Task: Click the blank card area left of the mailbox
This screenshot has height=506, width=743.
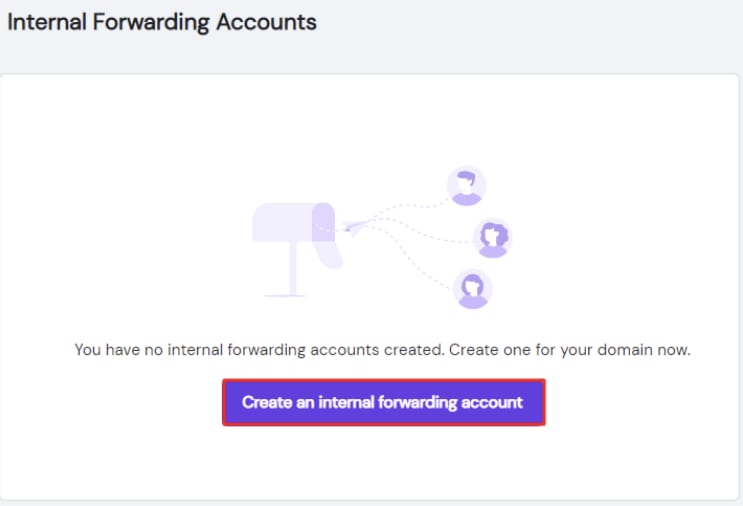Action: coord(120,230)
